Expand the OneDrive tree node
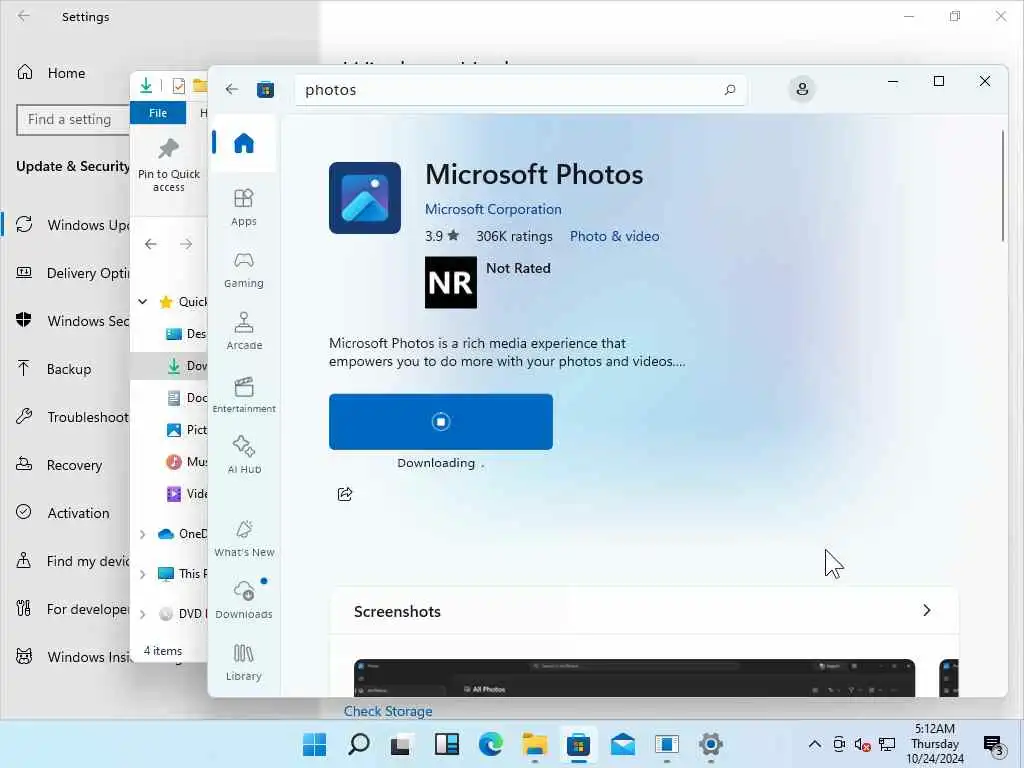1024x768 pixels. 142,534
